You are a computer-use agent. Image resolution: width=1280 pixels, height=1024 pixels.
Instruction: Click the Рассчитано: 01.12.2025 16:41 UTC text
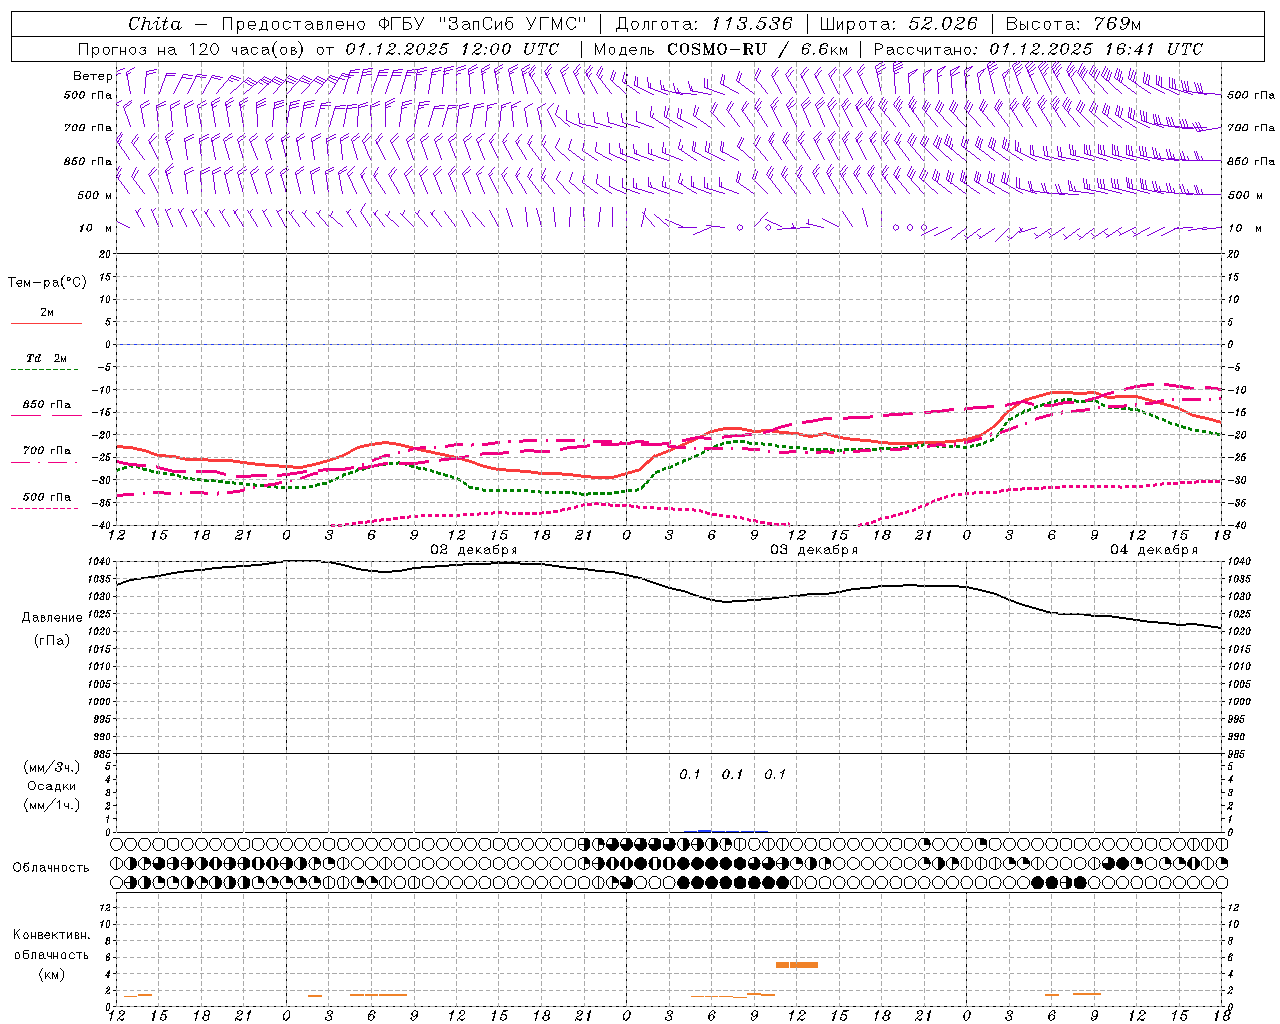(x=1038, y=49)
